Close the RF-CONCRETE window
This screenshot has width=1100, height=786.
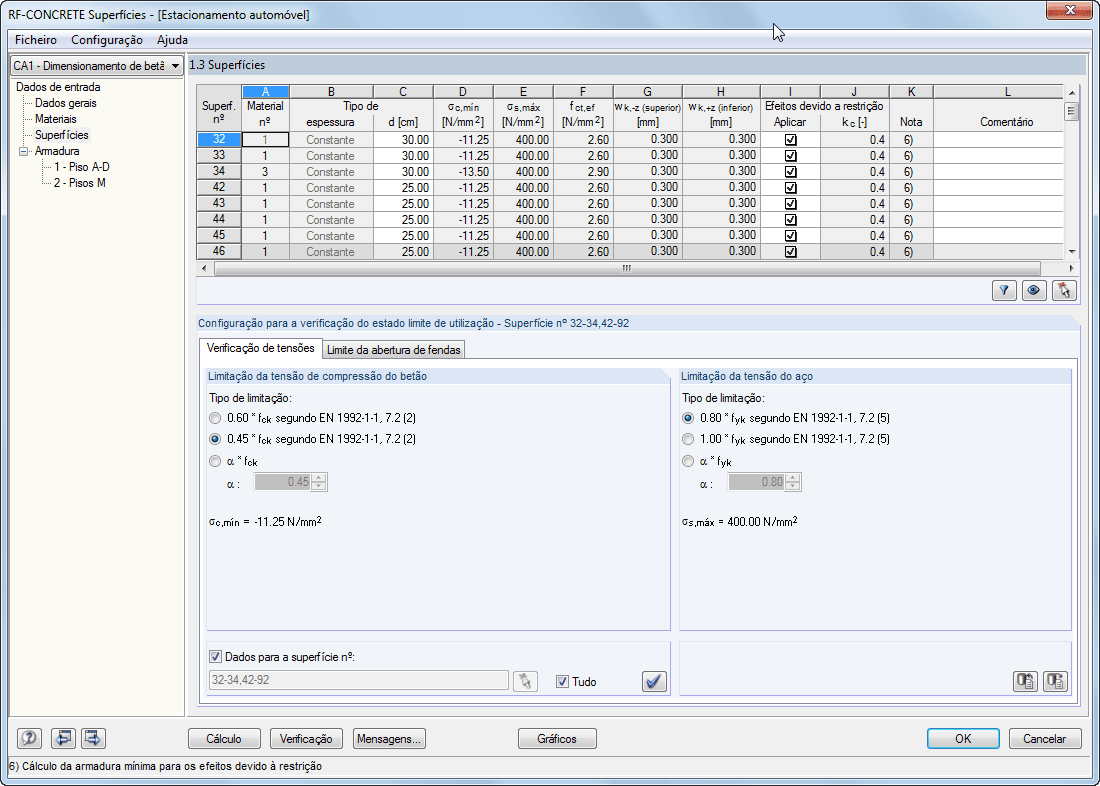coord(1070,10)
